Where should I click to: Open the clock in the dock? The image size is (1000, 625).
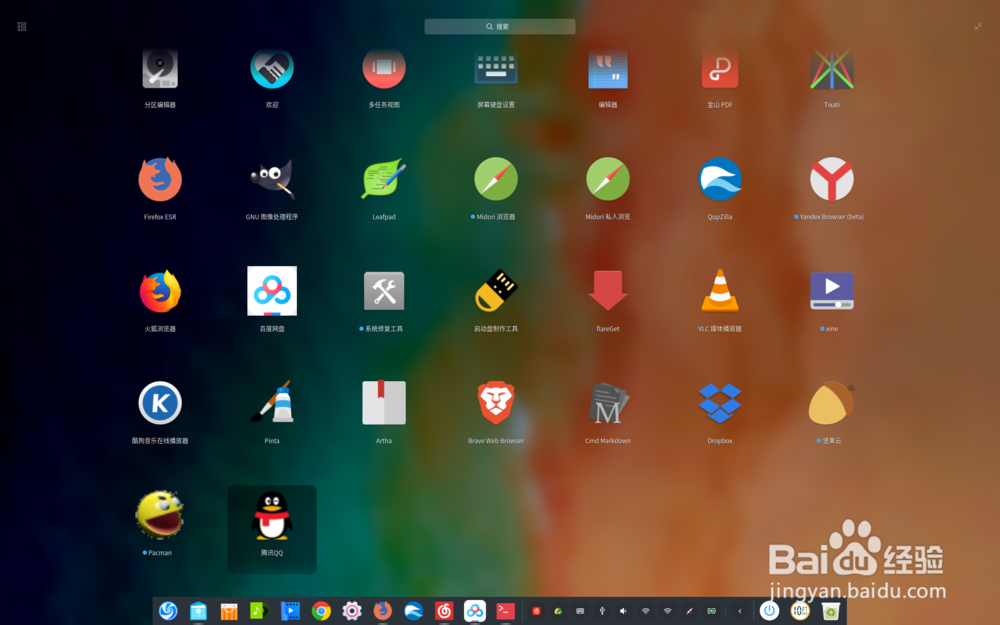(800, 611)
